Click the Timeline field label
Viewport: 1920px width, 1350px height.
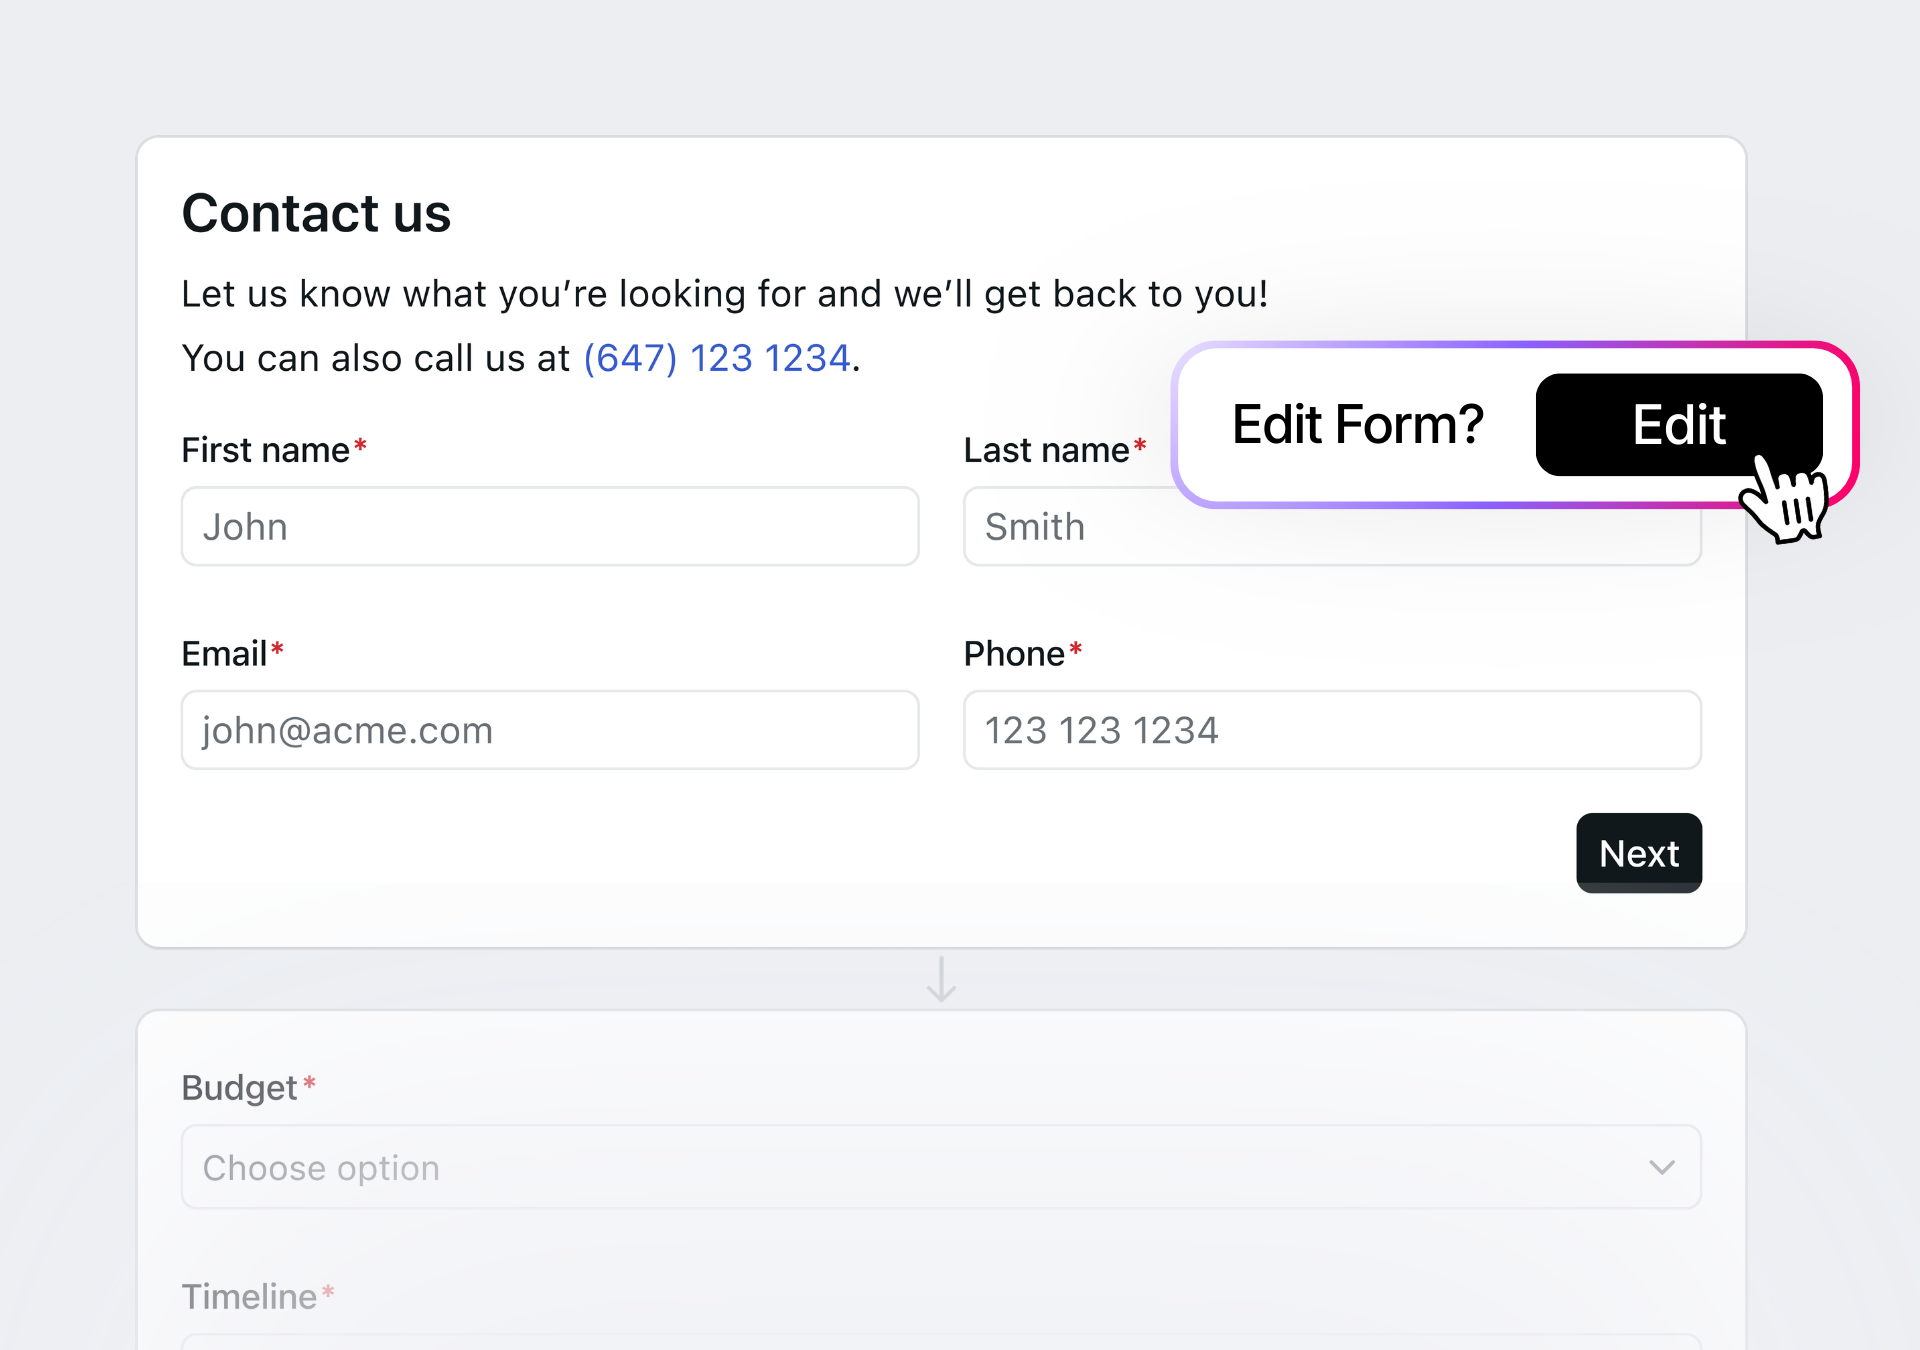(249, 1296)
